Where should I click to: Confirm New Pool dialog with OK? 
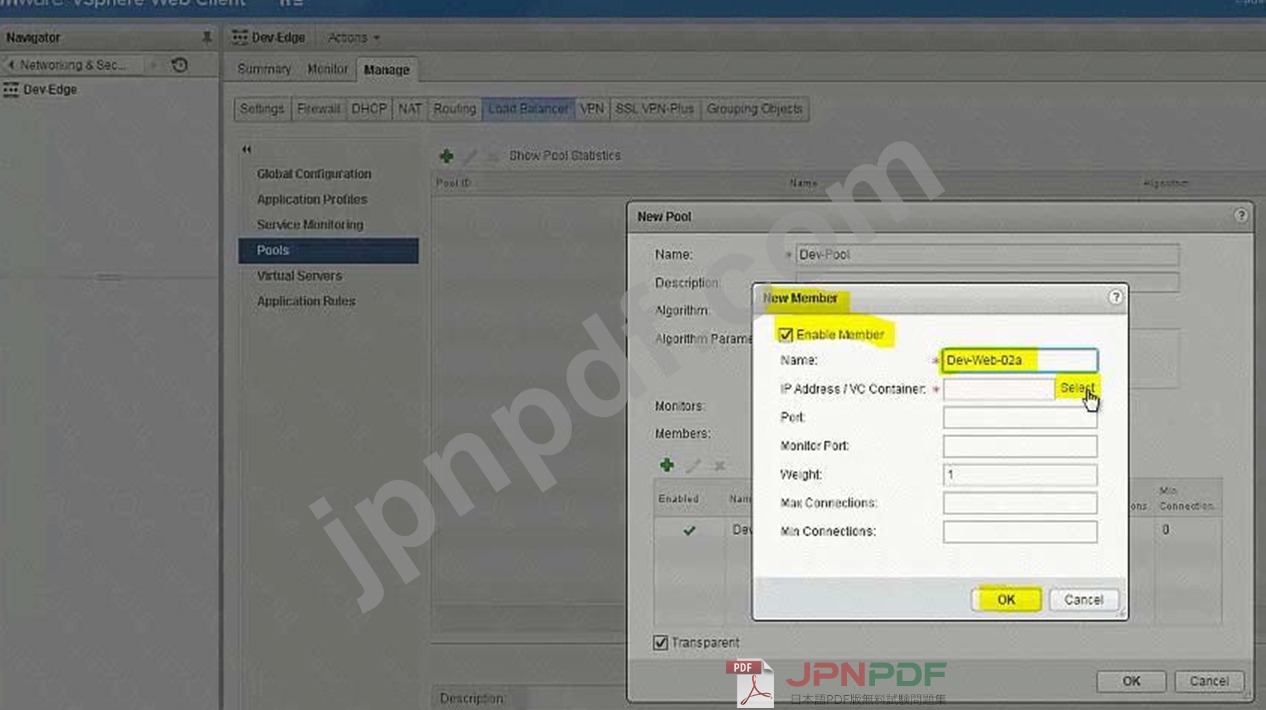pos(1131,681)
